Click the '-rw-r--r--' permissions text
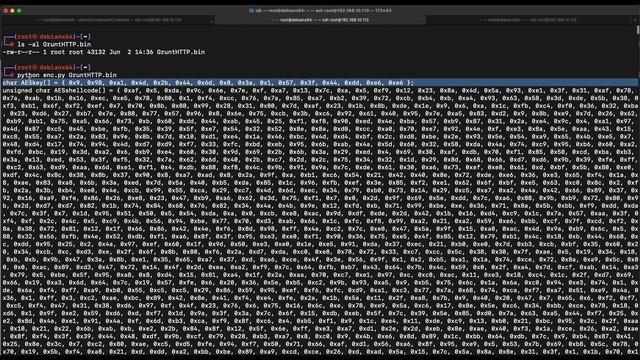The width and height of the screenshot is (640, 360). (x=20, y=52)
